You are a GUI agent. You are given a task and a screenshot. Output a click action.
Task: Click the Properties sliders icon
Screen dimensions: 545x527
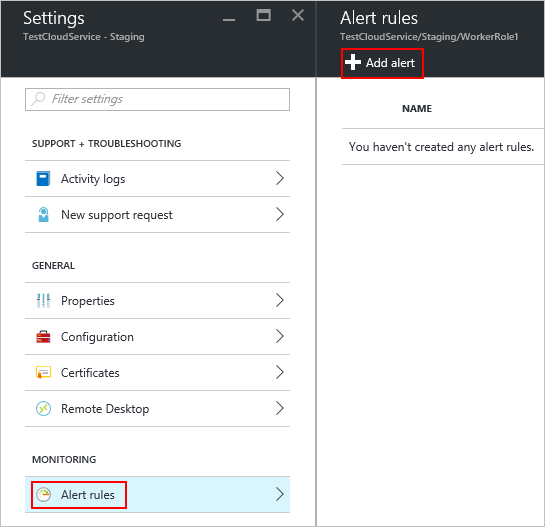[x=43, y=301]
